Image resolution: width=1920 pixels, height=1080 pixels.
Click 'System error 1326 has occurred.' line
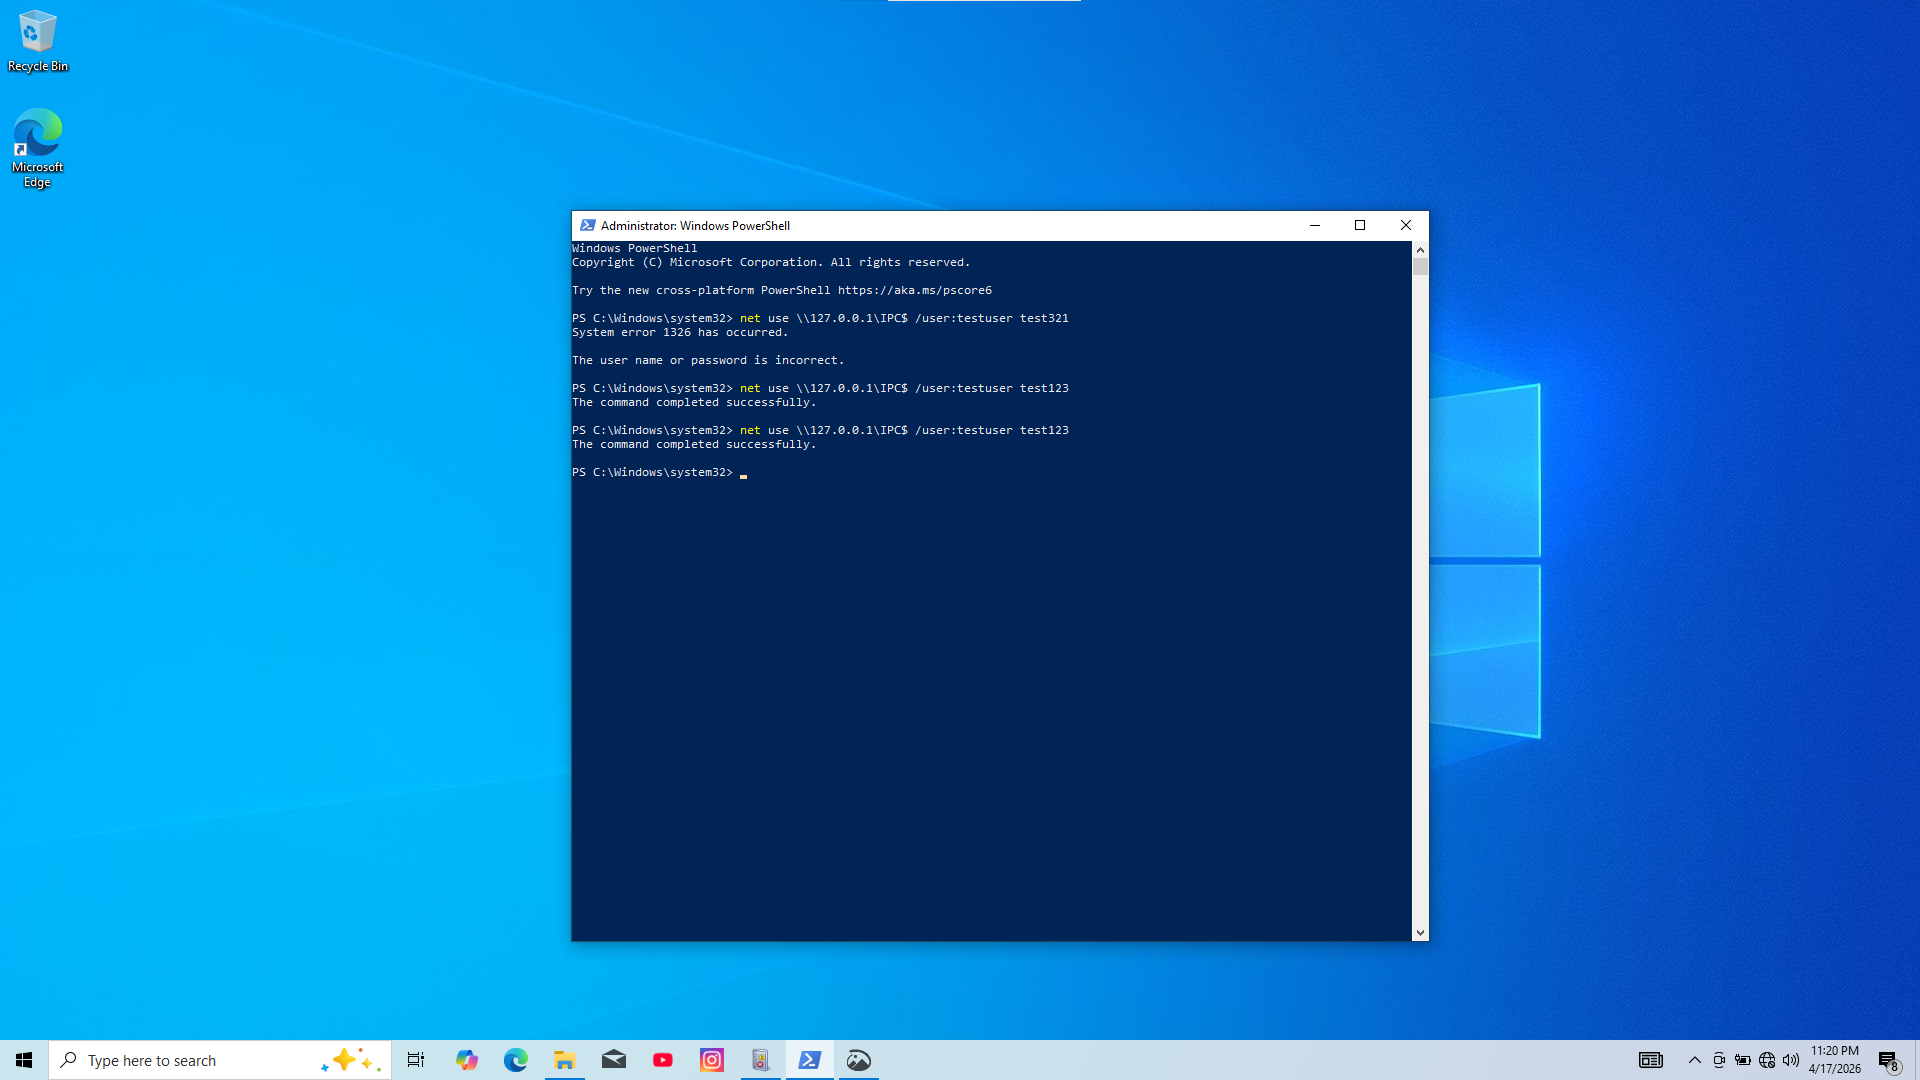coord(680,333)
